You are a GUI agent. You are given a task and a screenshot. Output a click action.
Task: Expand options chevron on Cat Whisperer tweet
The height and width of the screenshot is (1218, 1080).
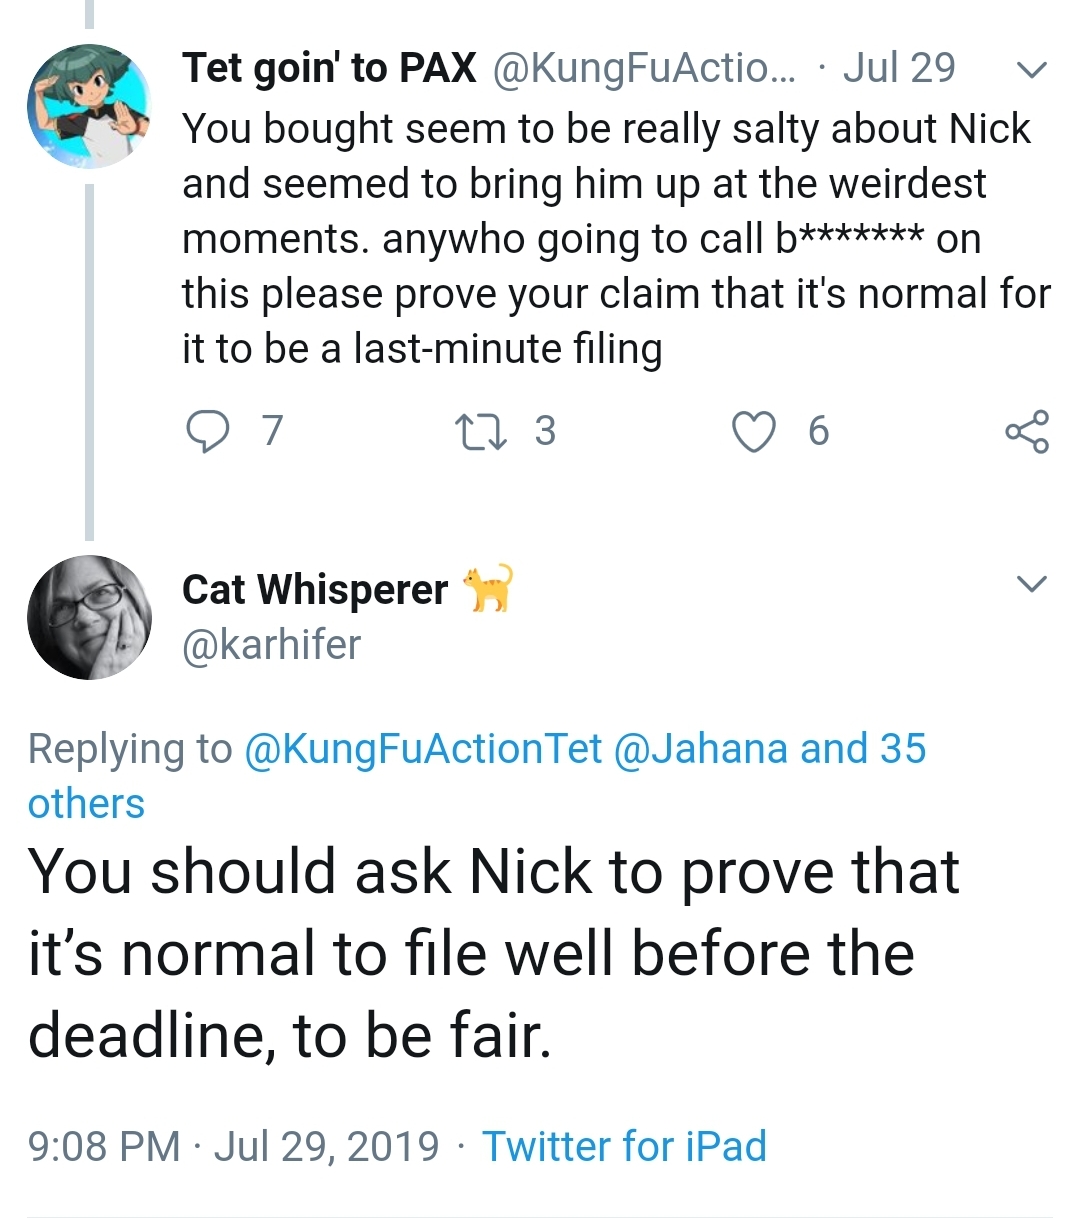tap(1031, 583)
